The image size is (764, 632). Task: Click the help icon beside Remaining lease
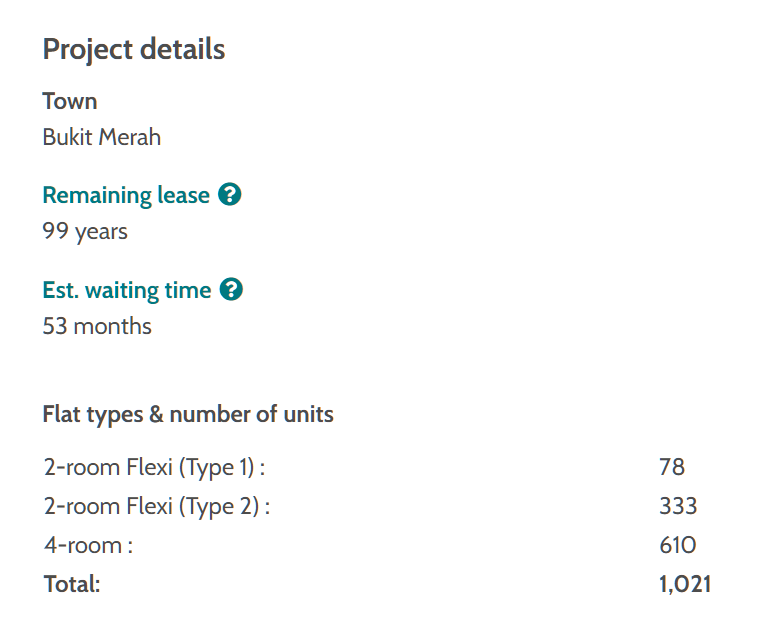tap(230, 195)
